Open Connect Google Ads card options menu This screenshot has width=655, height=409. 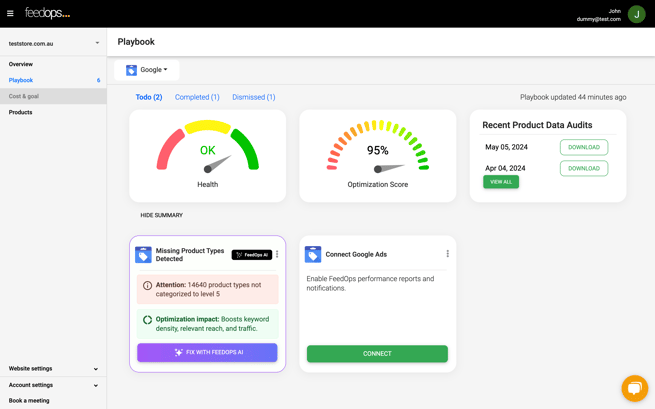[447, 254]
